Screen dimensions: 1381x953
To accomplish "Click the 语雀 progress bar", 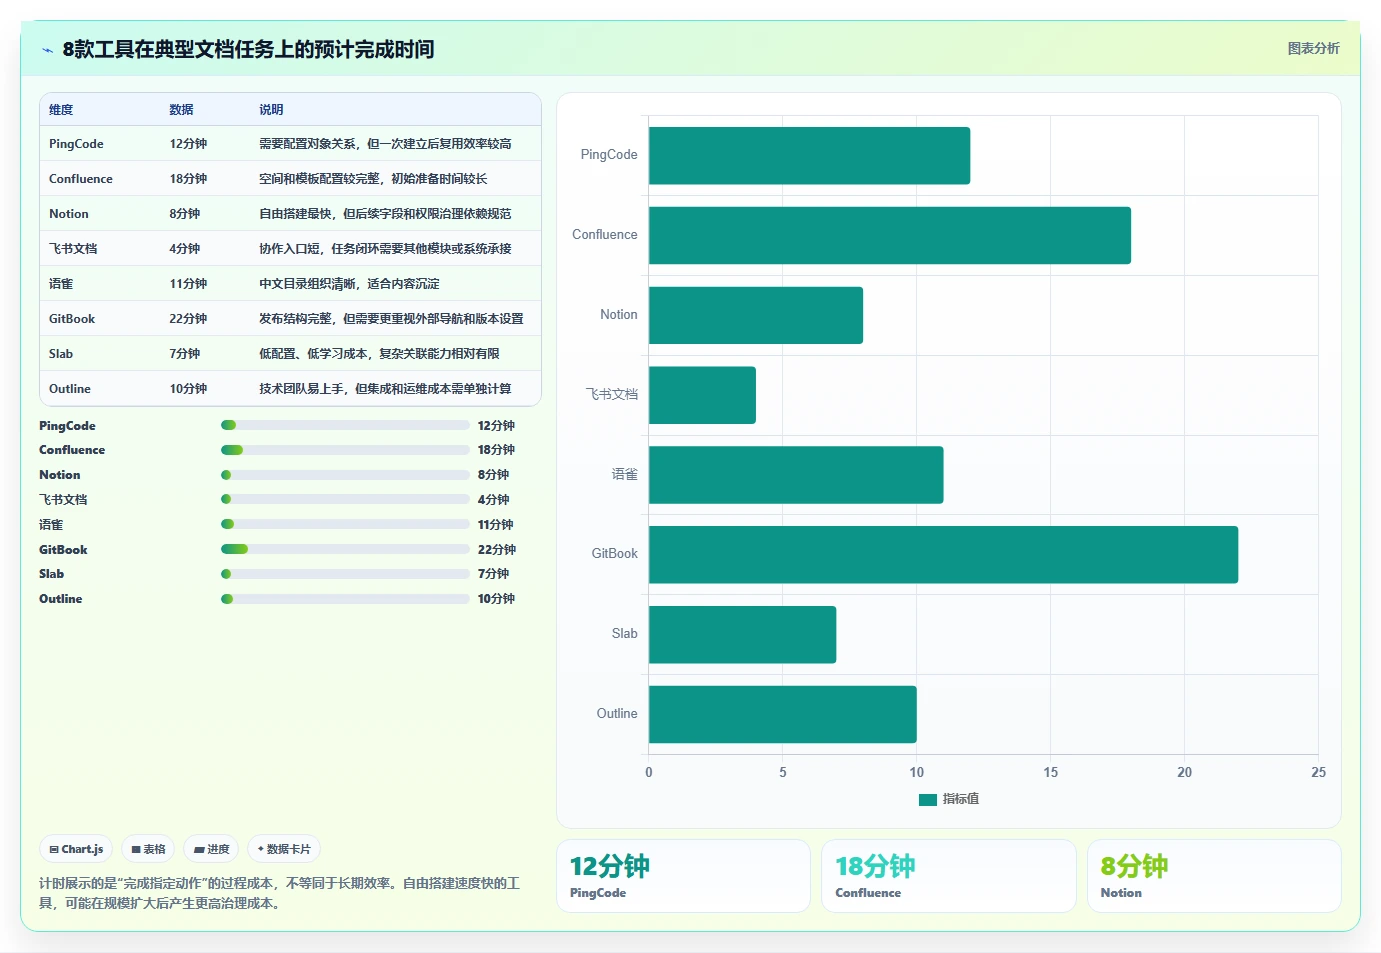I will [345, 524].
